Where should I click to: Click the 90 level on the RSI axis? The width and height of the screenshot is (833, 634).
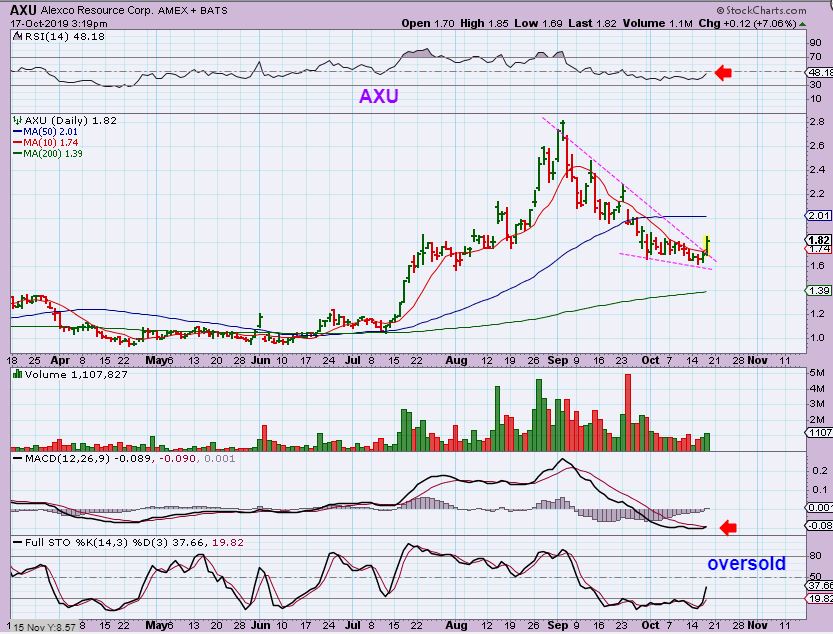815,43
